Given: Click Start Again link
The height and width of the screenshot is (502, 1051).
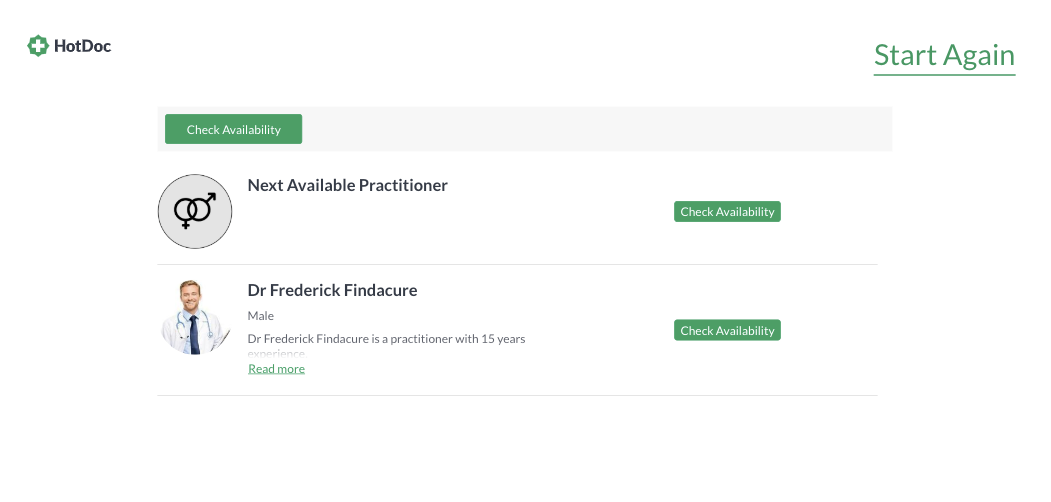Looking at the screenshot, I should pyautogui.click(x=944, y=56).
